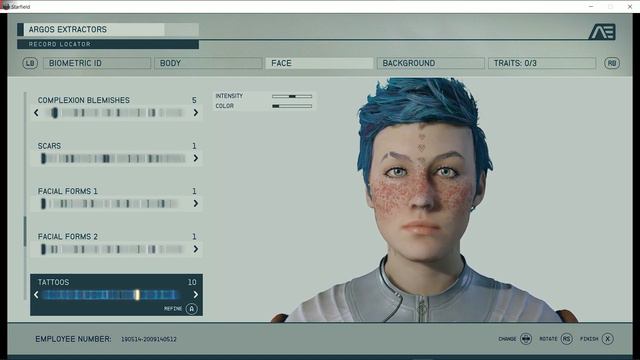Click the Record Locator bar

(108, 44)
